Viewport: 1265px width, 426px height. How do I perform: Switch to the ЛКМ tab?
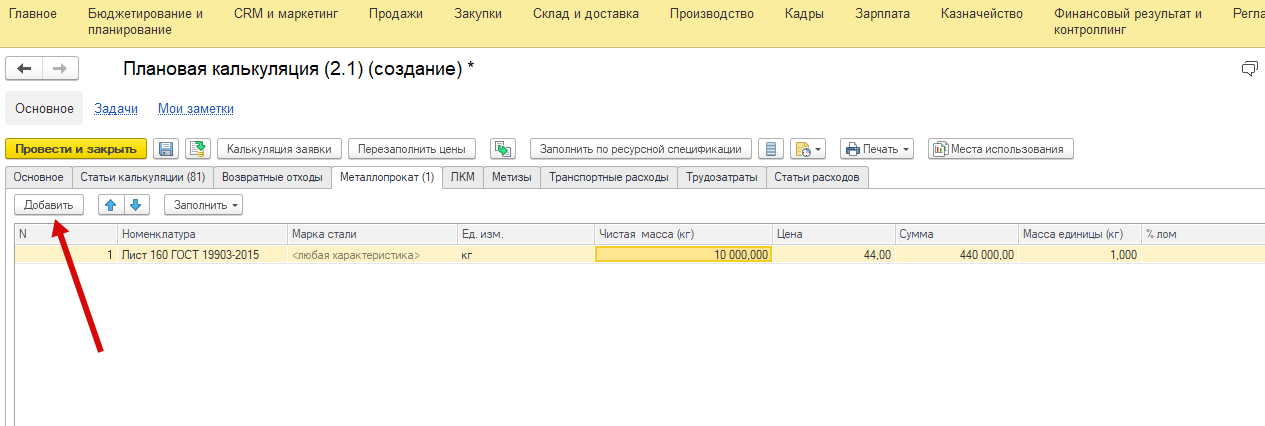pyautogui.click(x=463, y=178)
